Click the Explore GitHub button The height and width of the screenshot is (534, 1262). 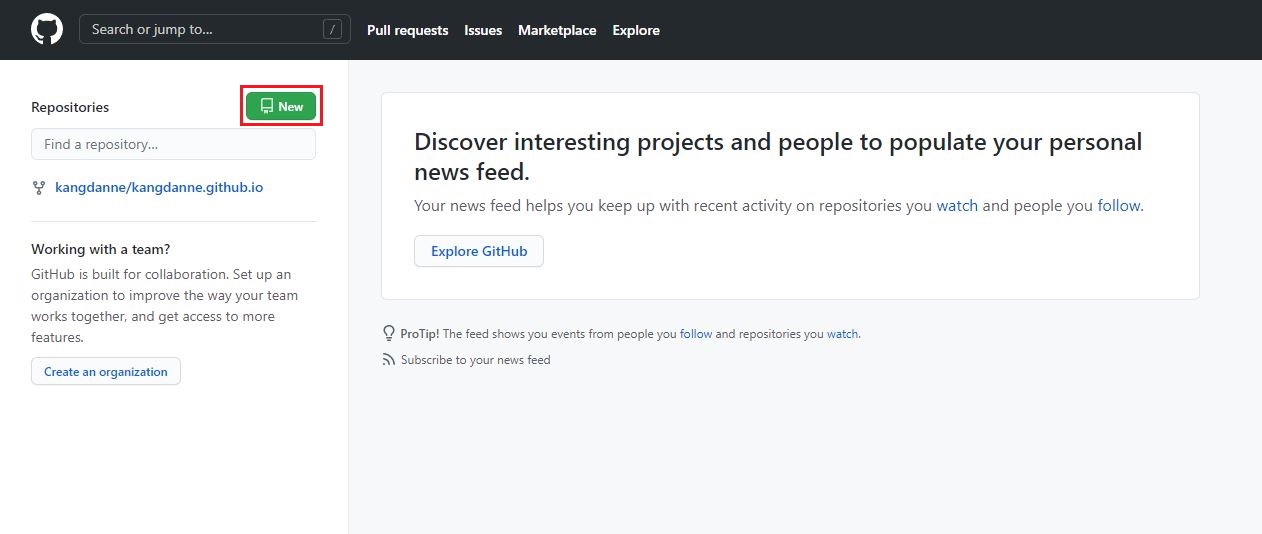pyautogui.click(x=479, y=251)
